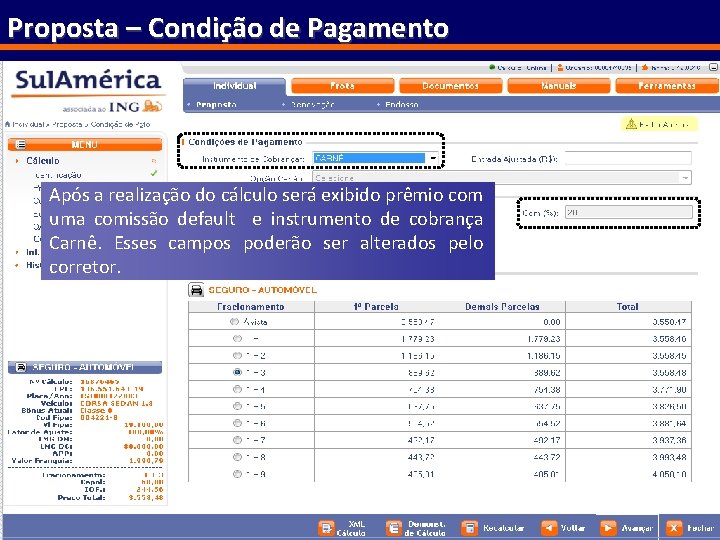Select the 1 + 3 installment option

237,372
